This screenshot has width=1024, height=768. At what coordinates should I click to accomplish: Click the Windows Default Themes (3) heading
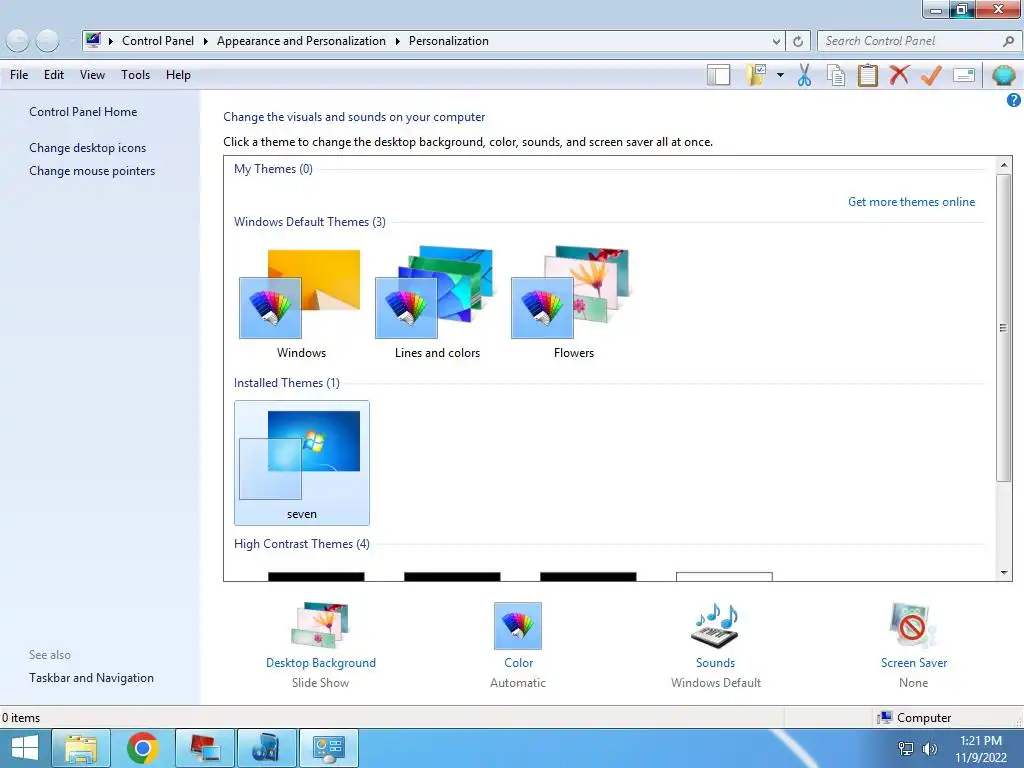(310, 222)
